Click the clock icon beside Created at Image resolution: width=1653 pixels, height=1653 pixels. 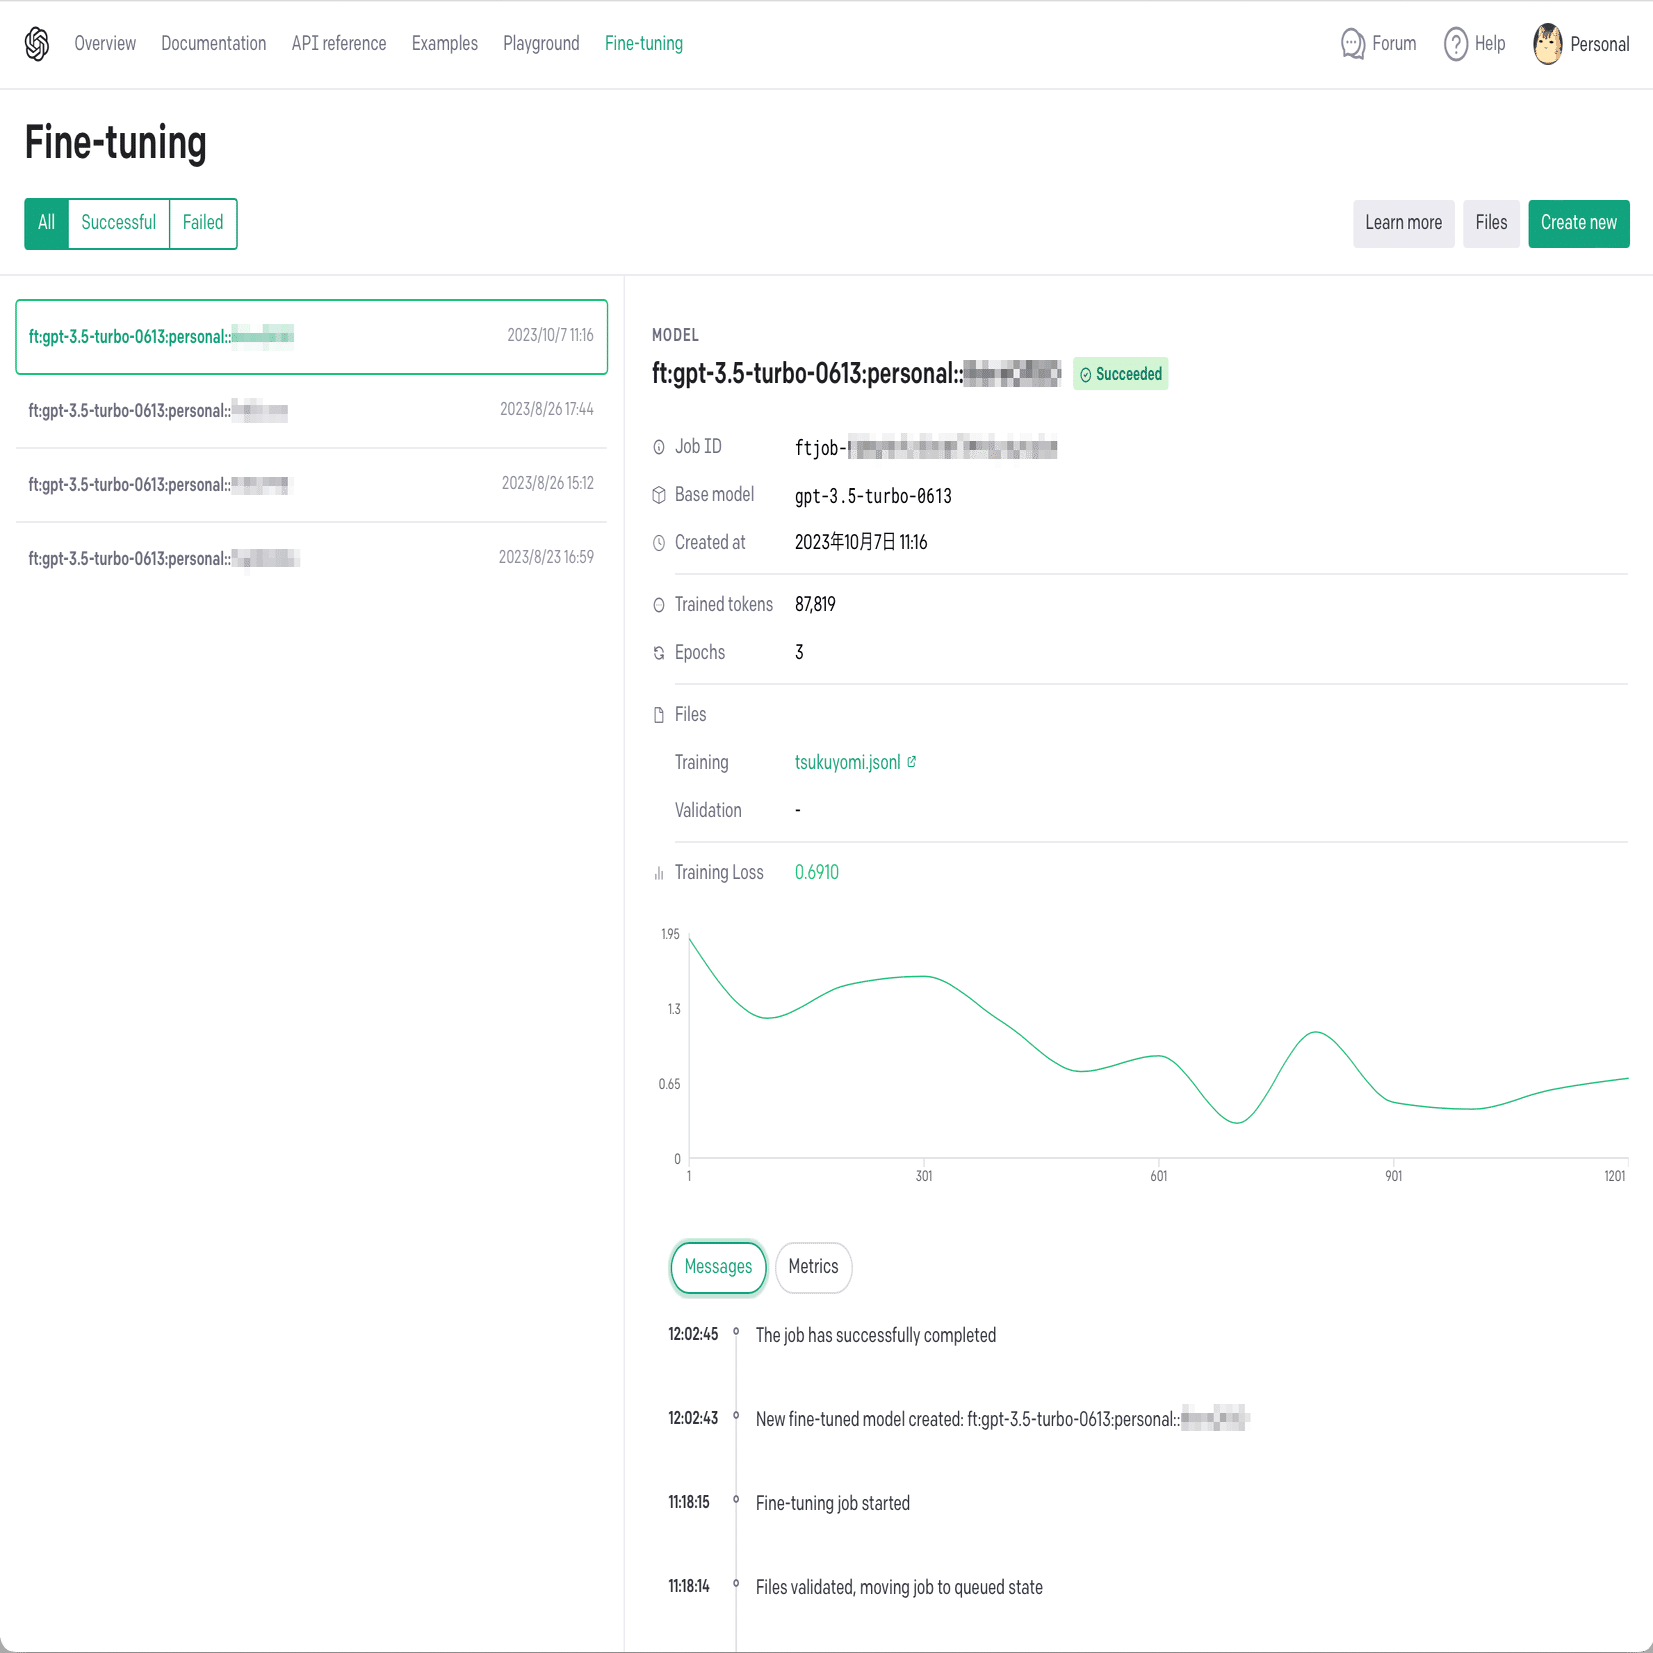(x=659, y=542)
